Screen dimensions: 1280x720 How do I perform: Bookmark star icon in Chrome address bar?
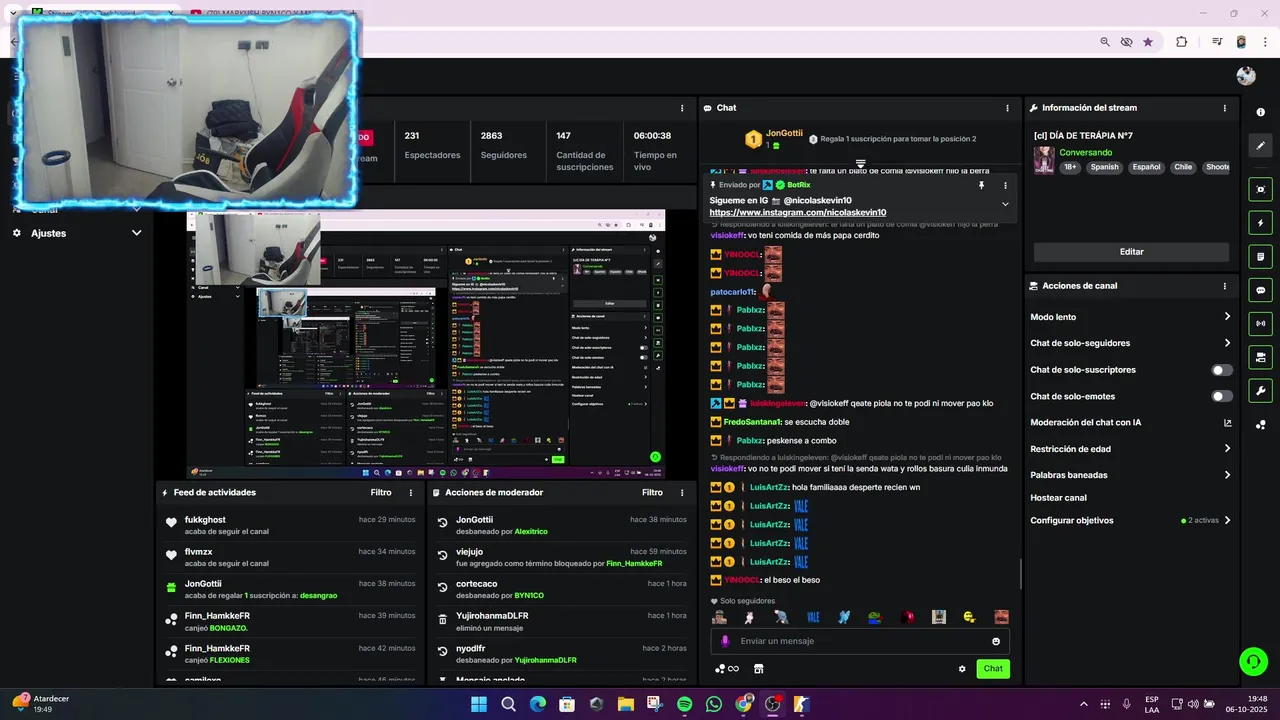[1148, 42]
